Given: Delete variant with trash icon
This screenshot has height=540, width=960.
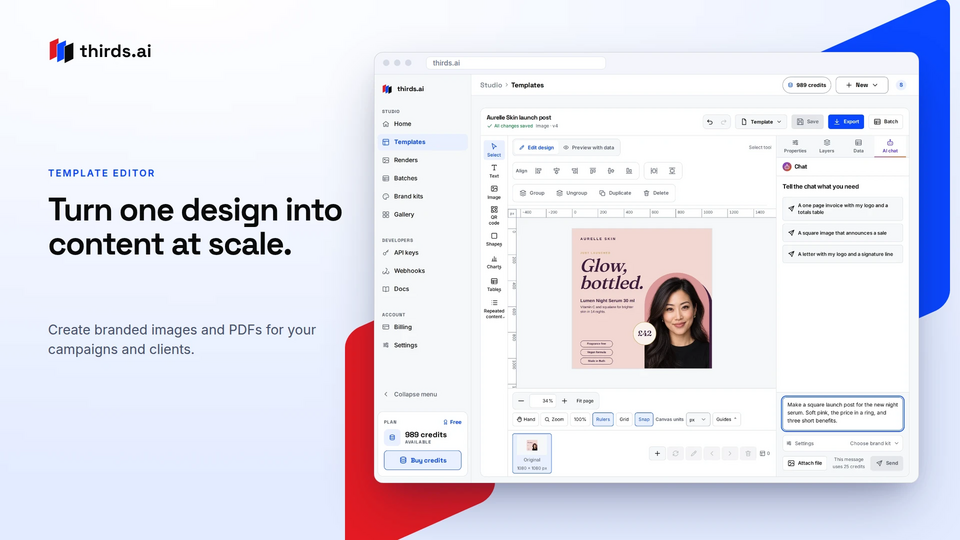Looking at the screenshot, I should (748, 454).
